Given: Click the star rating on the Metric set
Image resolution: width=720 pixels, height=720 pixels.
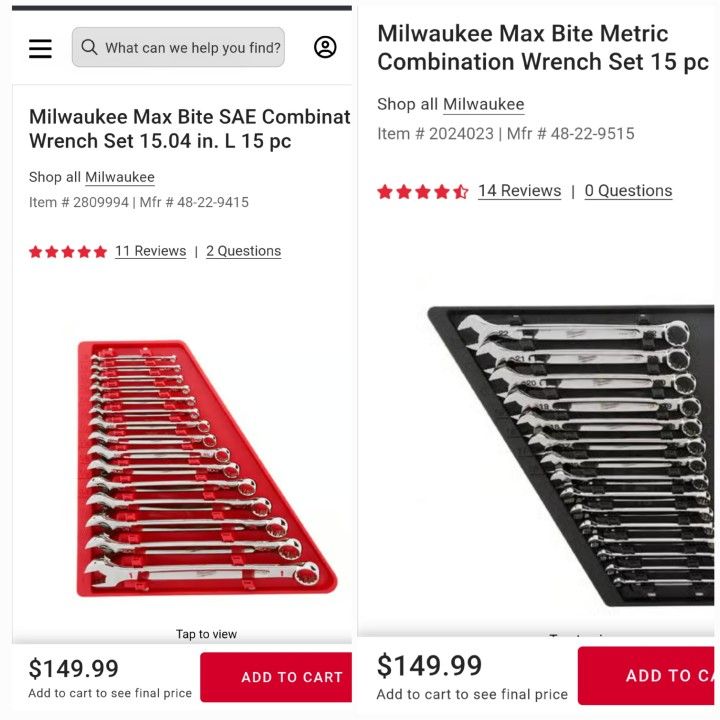Looking at the screenshot, I should 422,192.
